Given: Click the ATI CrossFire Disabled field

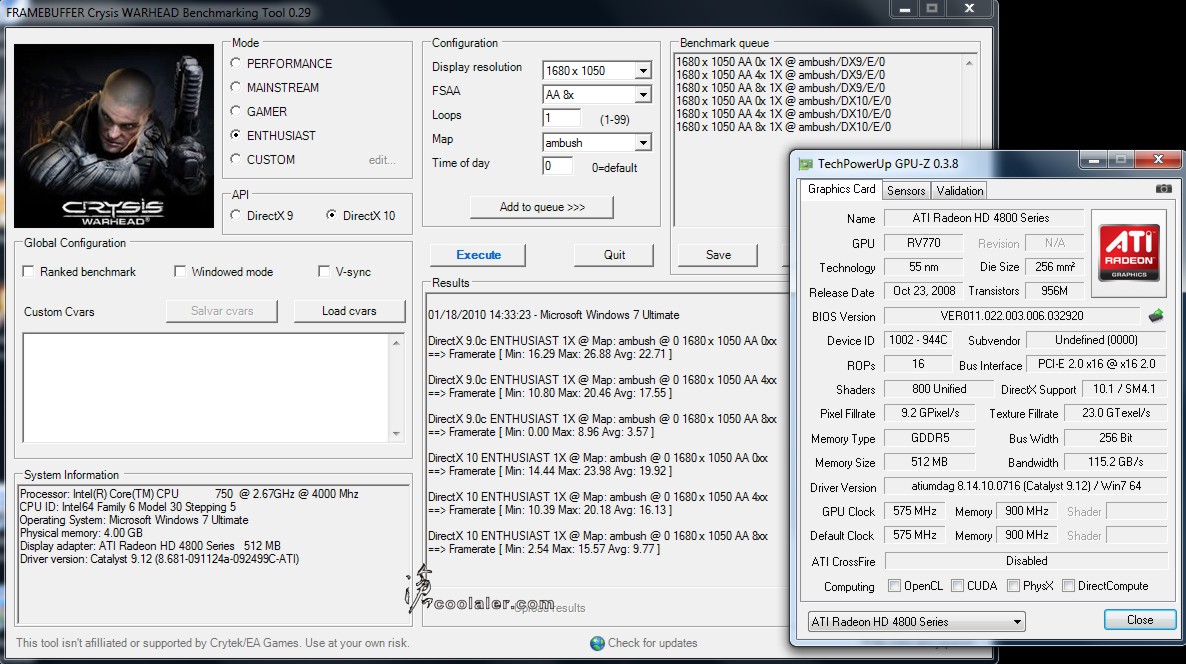Looking at the screenshot, I should (1026, 560).
